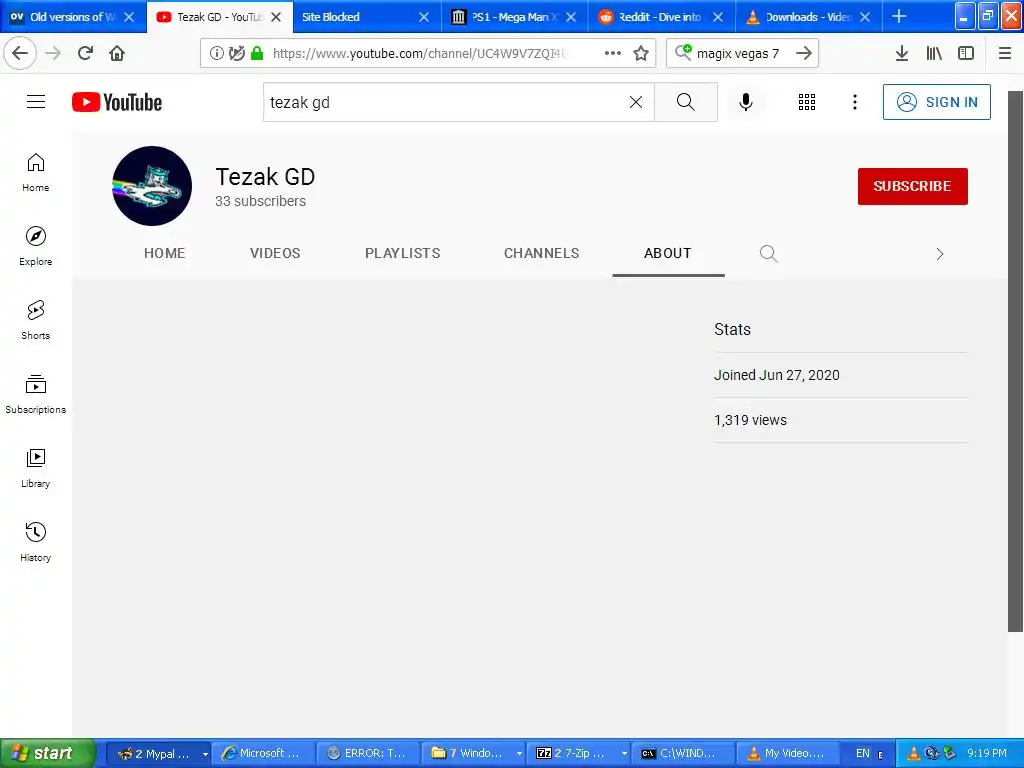Run the YouTube search with magnifier button
The image size is (1024, 768).
(686, 102)
